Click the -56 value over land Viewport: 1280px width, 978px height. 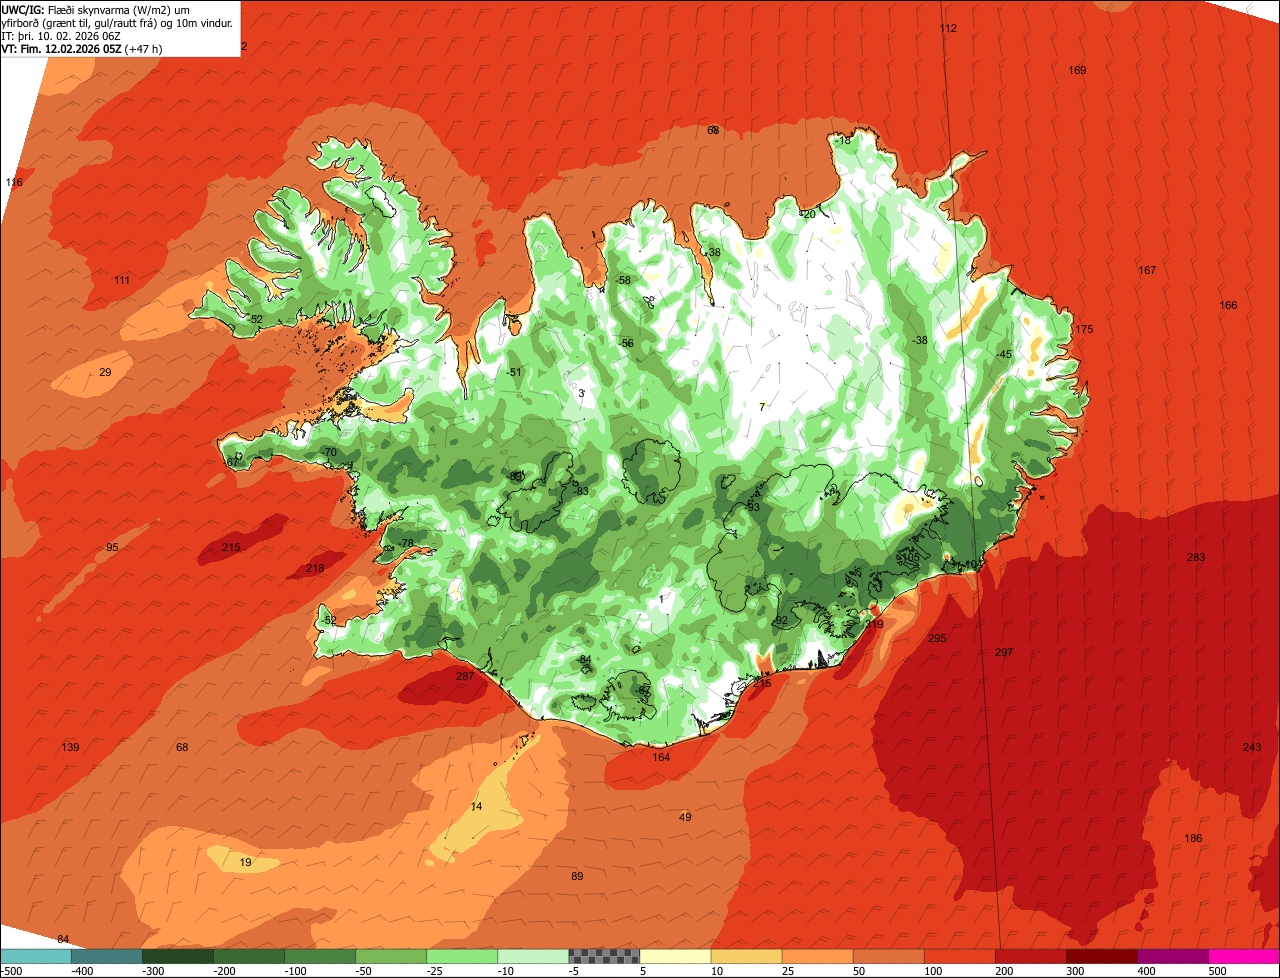click(x=627, y=343)
